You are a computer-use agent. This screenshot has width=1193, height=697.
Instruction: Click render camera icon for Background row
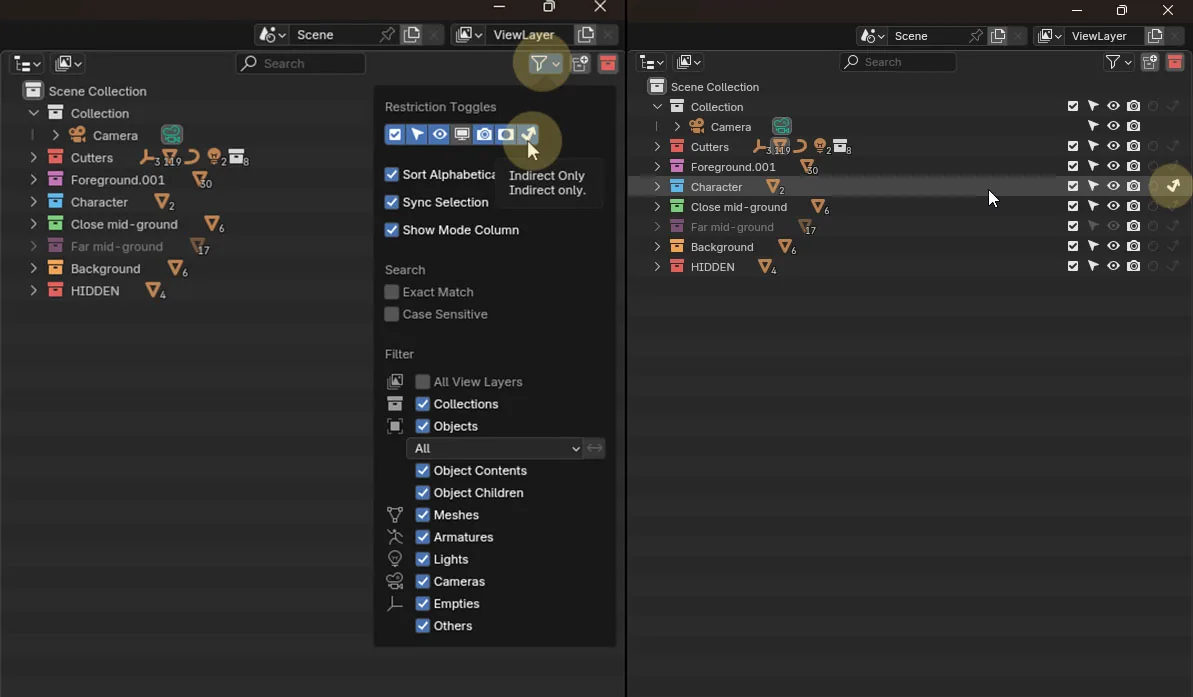tap(1133, 246)
